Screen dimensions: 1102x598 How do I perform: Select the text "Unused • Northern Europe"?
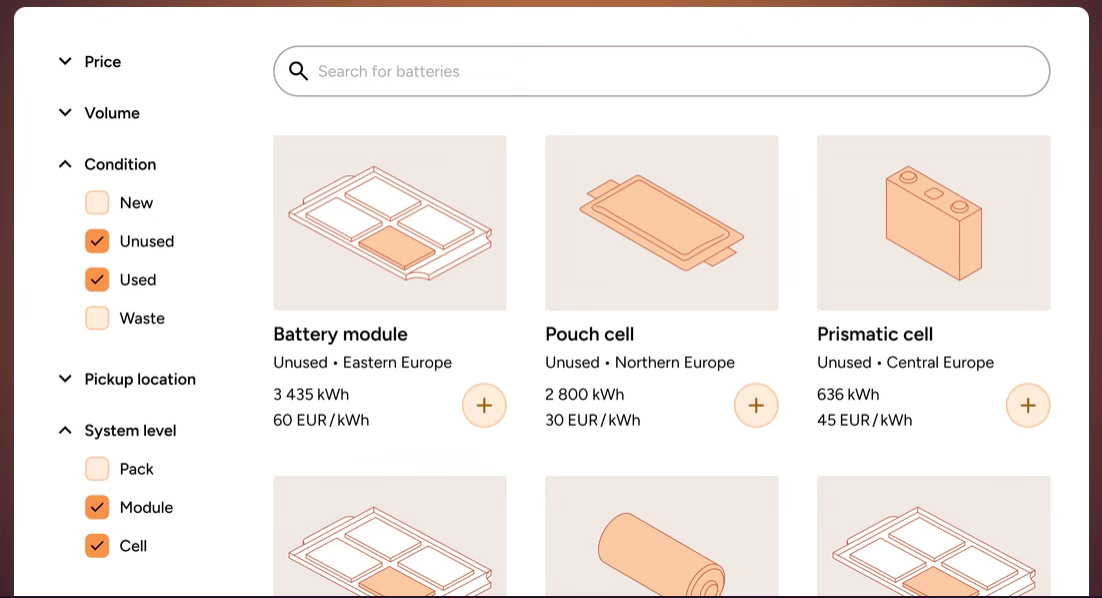click(640, 363)
